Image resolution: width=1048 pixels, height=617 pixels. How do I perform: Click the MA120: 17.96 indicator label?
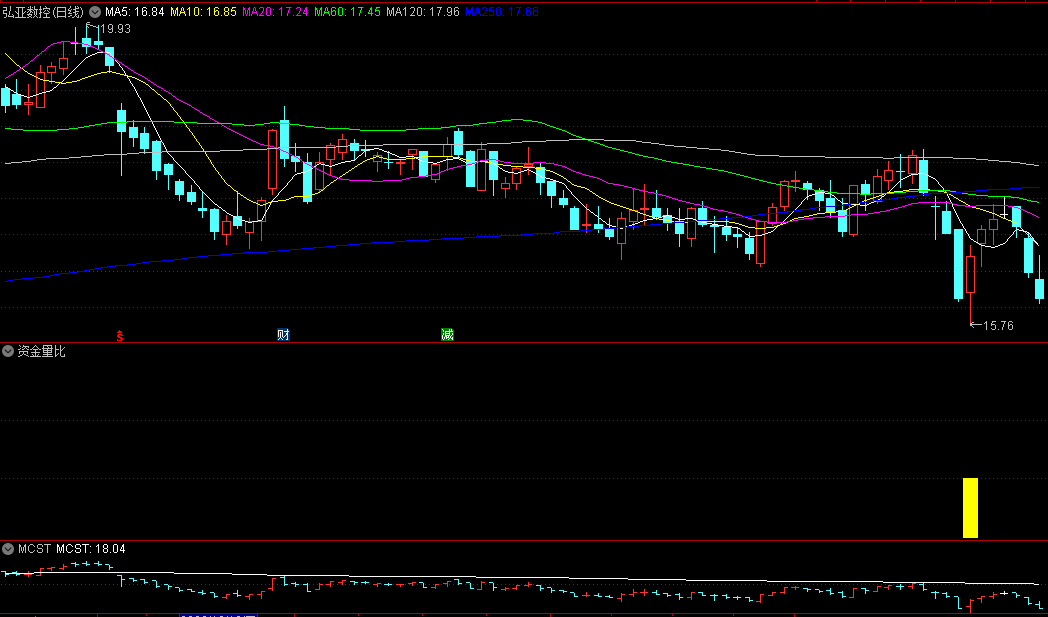tap(423, 12)
